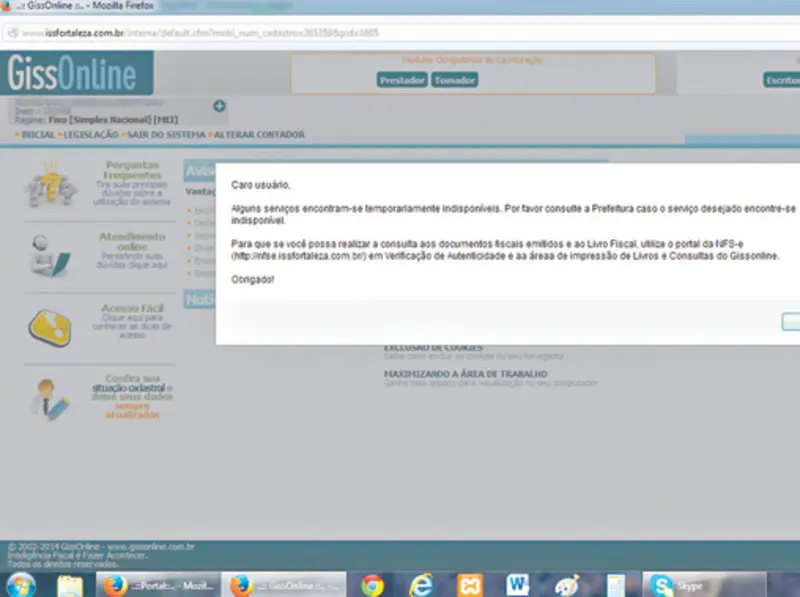Click the situação cadastral person icon
Image resolution: width=800 pixels, height=597 pixels.
(48, 397)
